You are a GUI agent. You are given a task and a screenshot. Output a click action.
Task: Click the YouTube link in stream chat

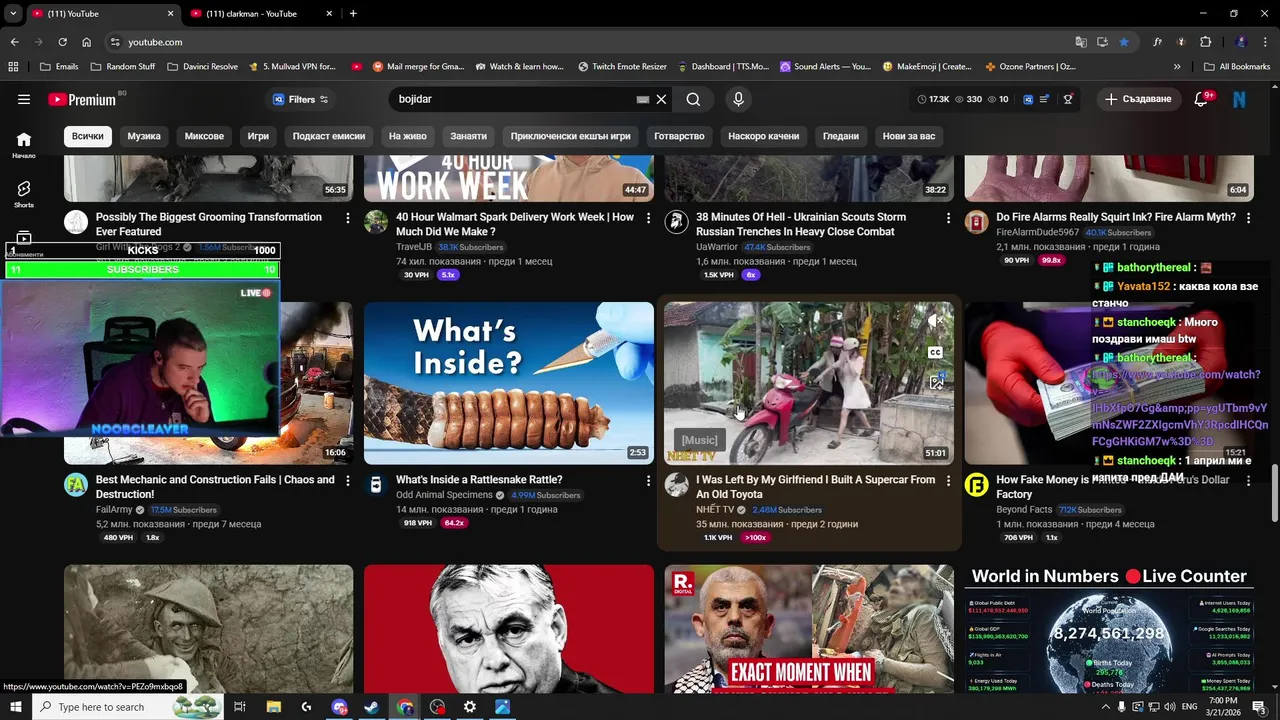[1179, 408]
